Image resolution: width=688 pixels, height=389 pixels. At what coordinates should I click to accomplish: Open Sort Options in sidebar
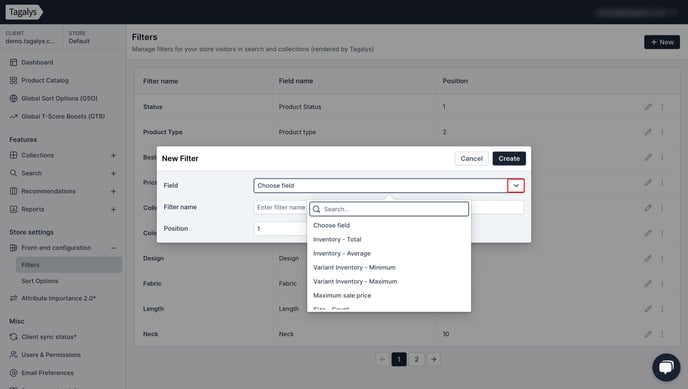(x=39, y=281)
